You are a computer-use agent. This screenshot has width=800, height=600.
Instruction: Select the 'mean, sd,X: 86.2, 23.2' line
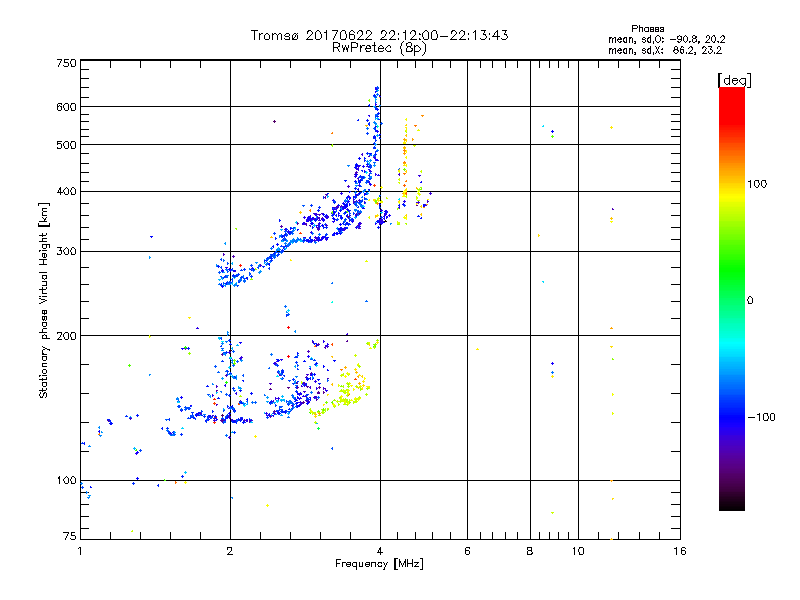pyautogui.click(x=665, y=51)
